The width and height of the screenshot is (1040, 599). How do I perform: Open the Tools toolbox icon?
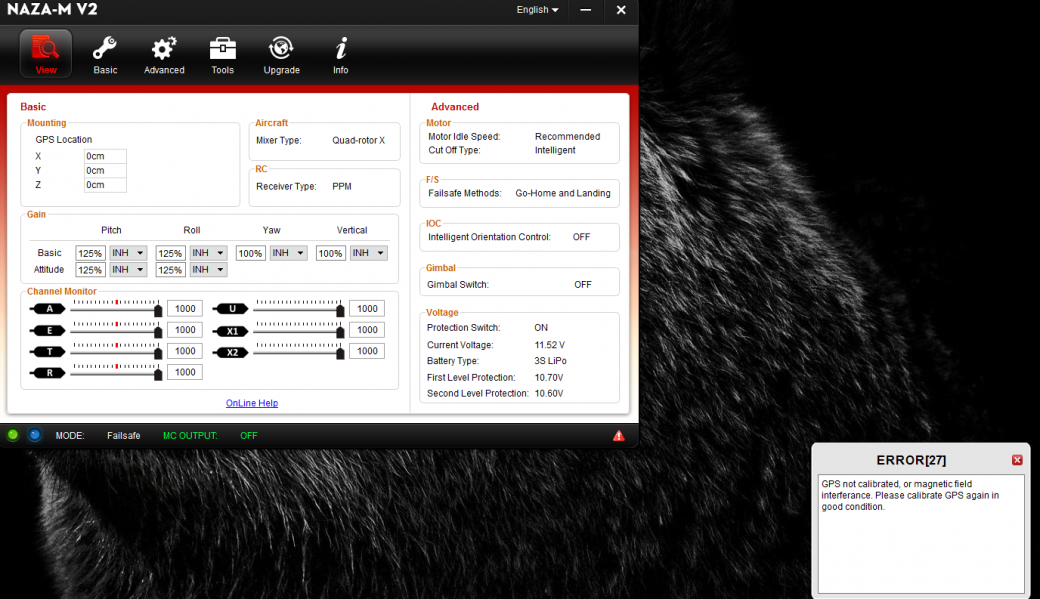pyautogui.click(x=222, y=54)
